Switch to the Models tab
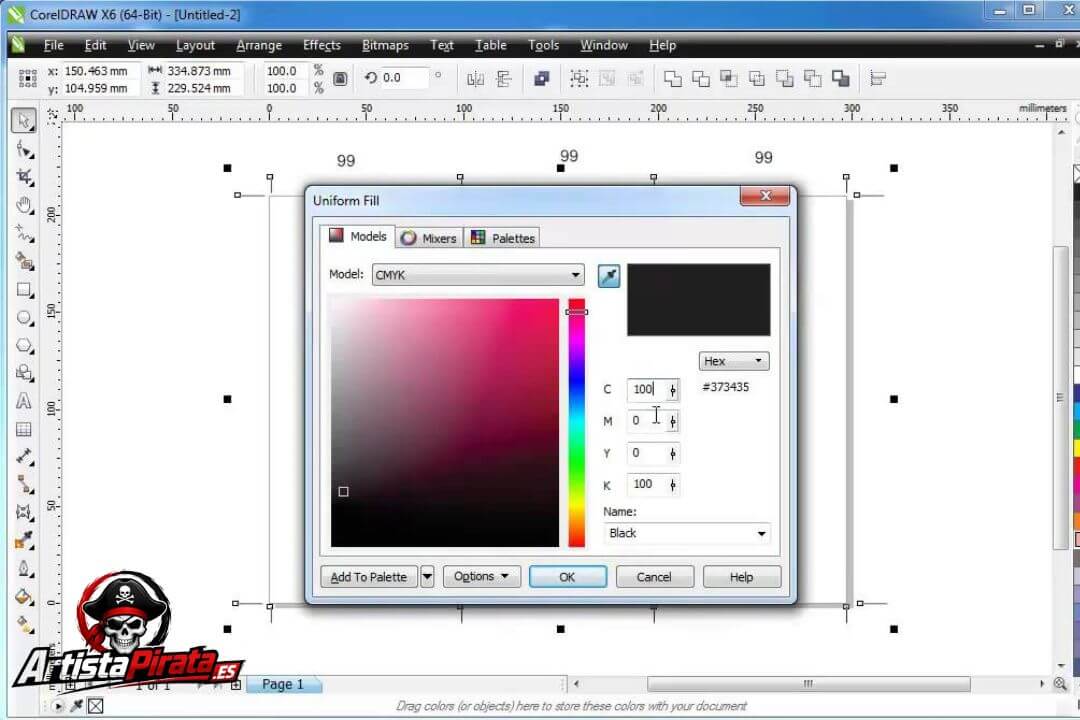Viewport: 1080px width, 720px height. coord(358,236)
